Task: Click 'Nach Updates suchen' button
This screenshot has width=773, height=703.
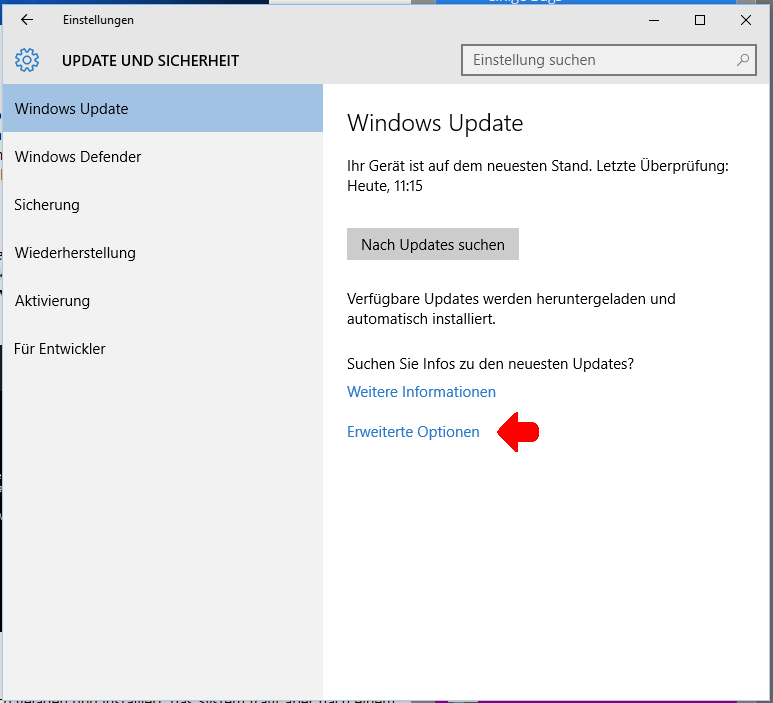Action: pyautogui.click(x=433, y=244)
